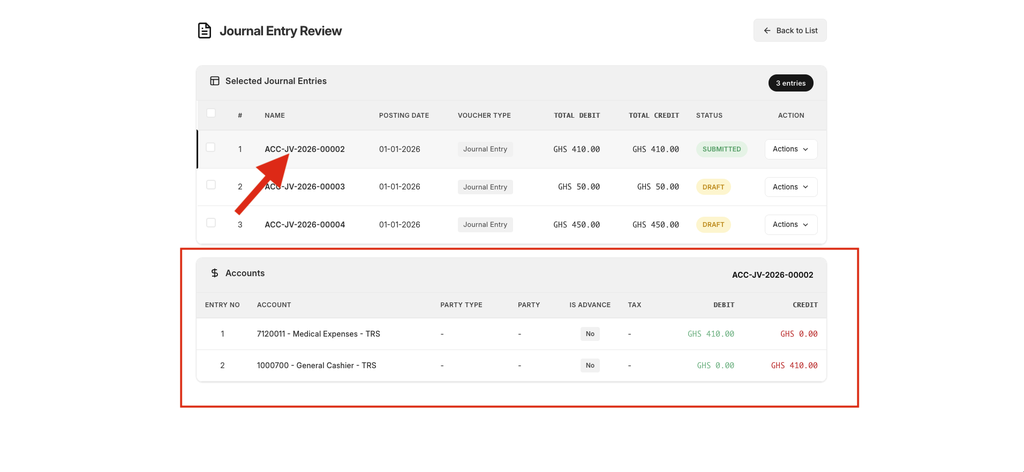The image size is (1024, 472).
Task: Expand Actions menu for ACC-JV-2026-00004
Action: tap(790, 225)
